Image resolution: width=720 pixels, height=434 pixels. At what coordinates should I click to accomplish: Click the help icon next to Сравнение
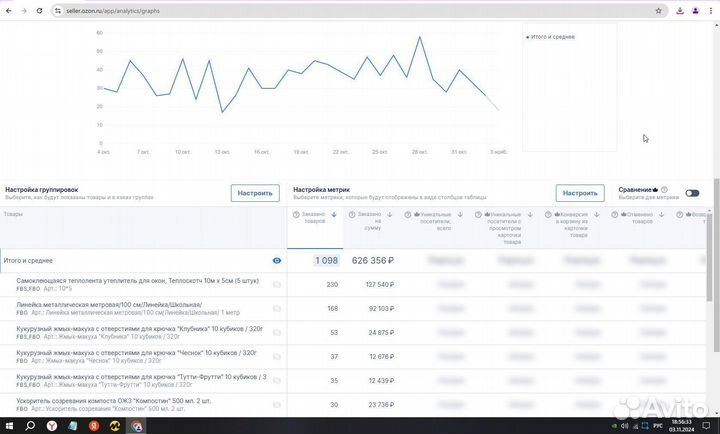(x=664, y=190)
